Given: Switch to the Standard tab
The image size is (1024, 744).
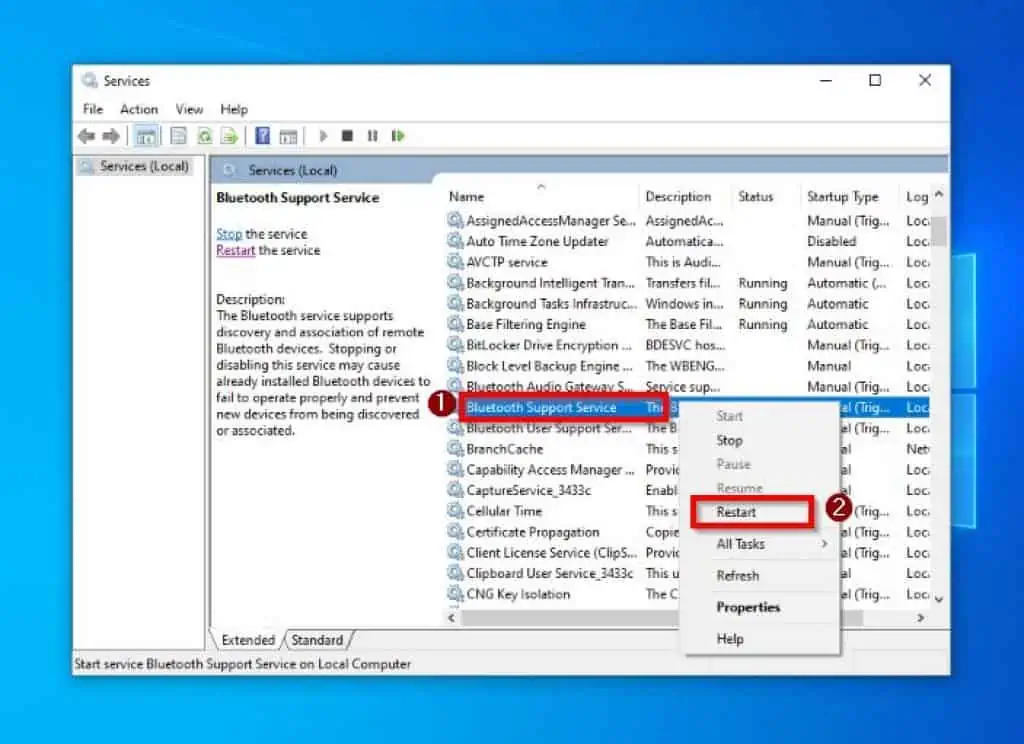Looking at the screenshot, I should point(317,640).
